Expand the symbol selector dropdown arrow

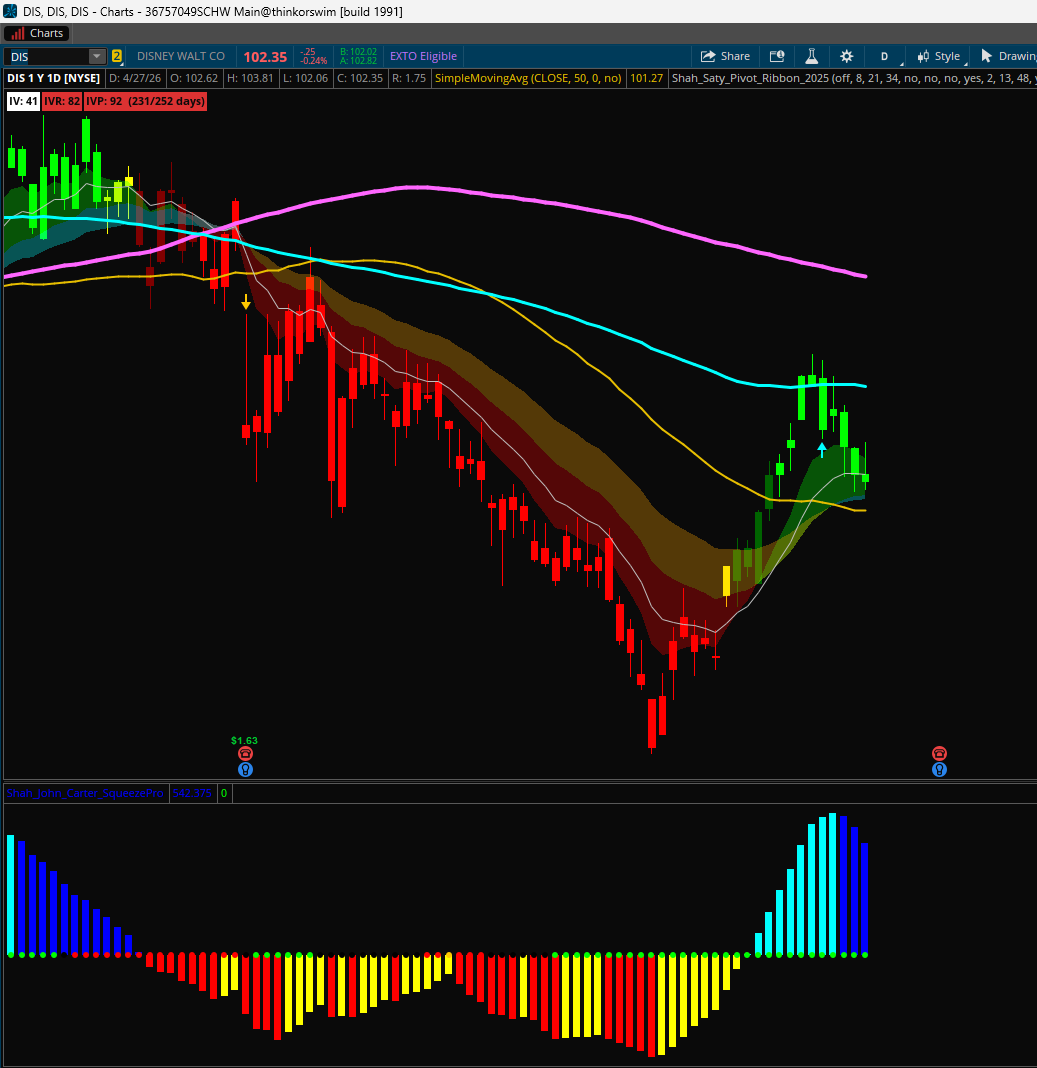pos(97,57)
